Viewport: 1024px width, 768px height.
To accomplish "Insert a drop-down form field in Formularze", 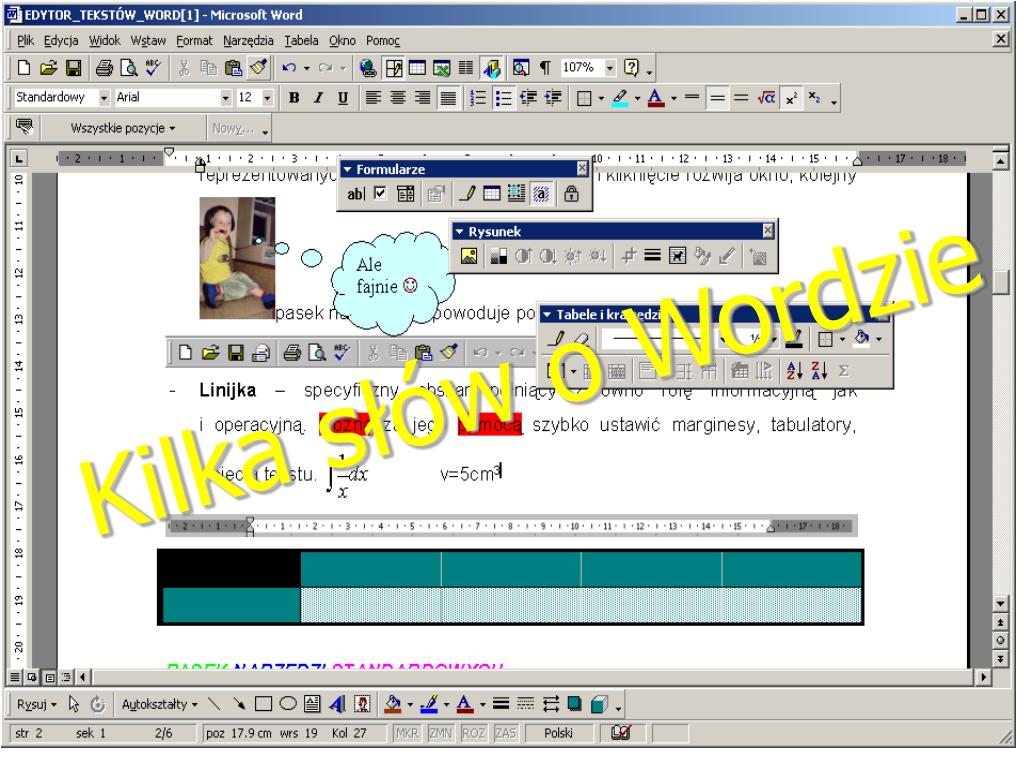I will [406, 194].
